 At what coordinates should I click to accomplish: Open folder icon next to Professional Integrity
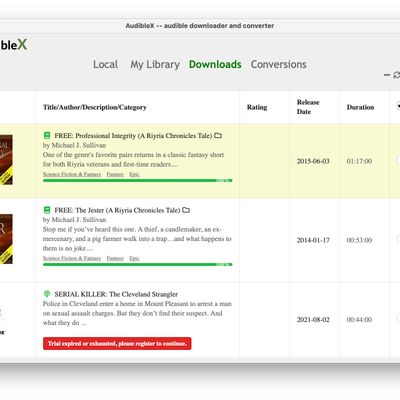click(218, 135)
